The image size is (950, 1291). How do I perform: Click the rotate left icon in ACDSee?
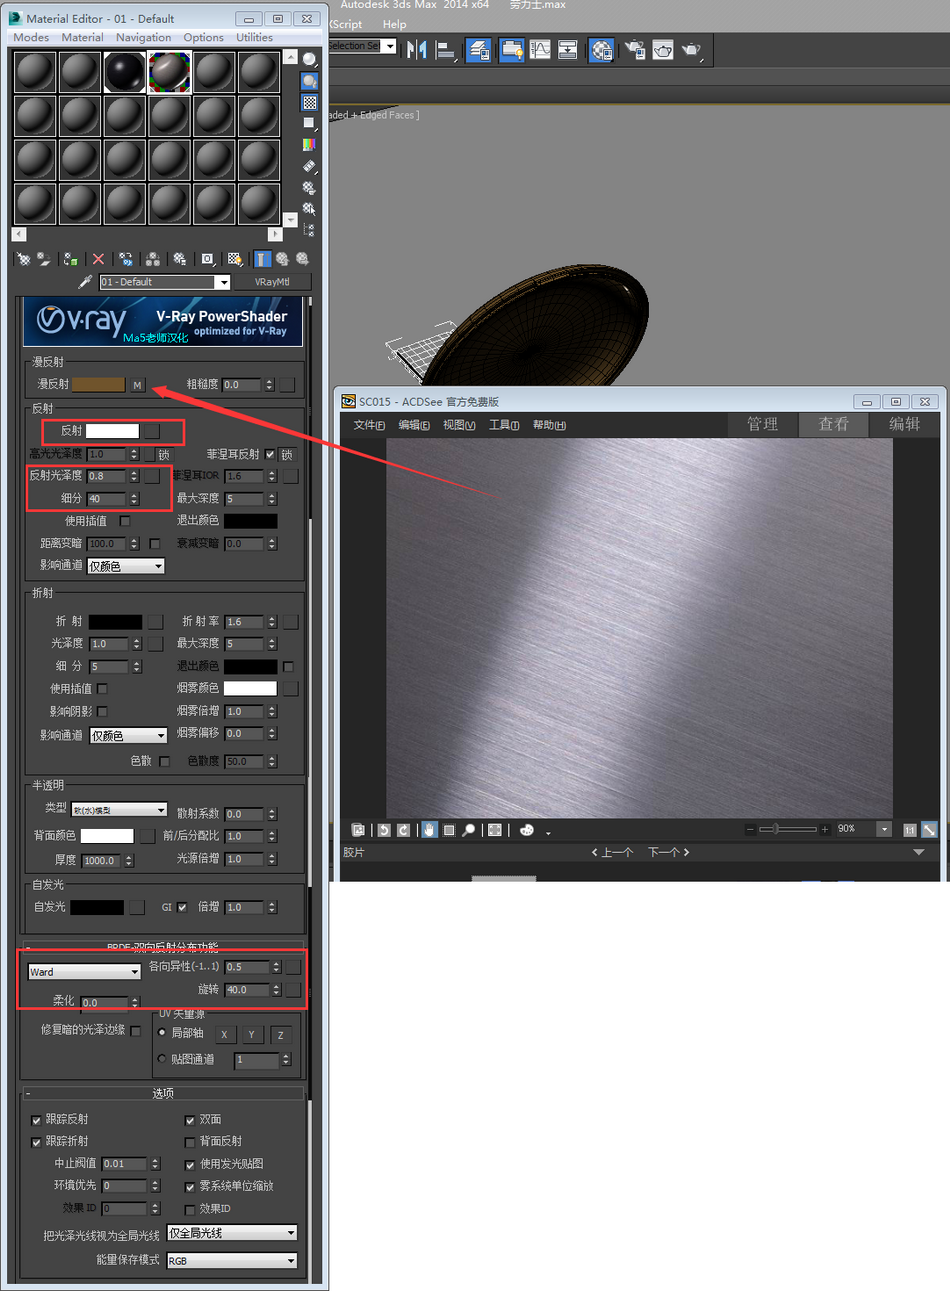pyautogui.click(x=384, y=830)
